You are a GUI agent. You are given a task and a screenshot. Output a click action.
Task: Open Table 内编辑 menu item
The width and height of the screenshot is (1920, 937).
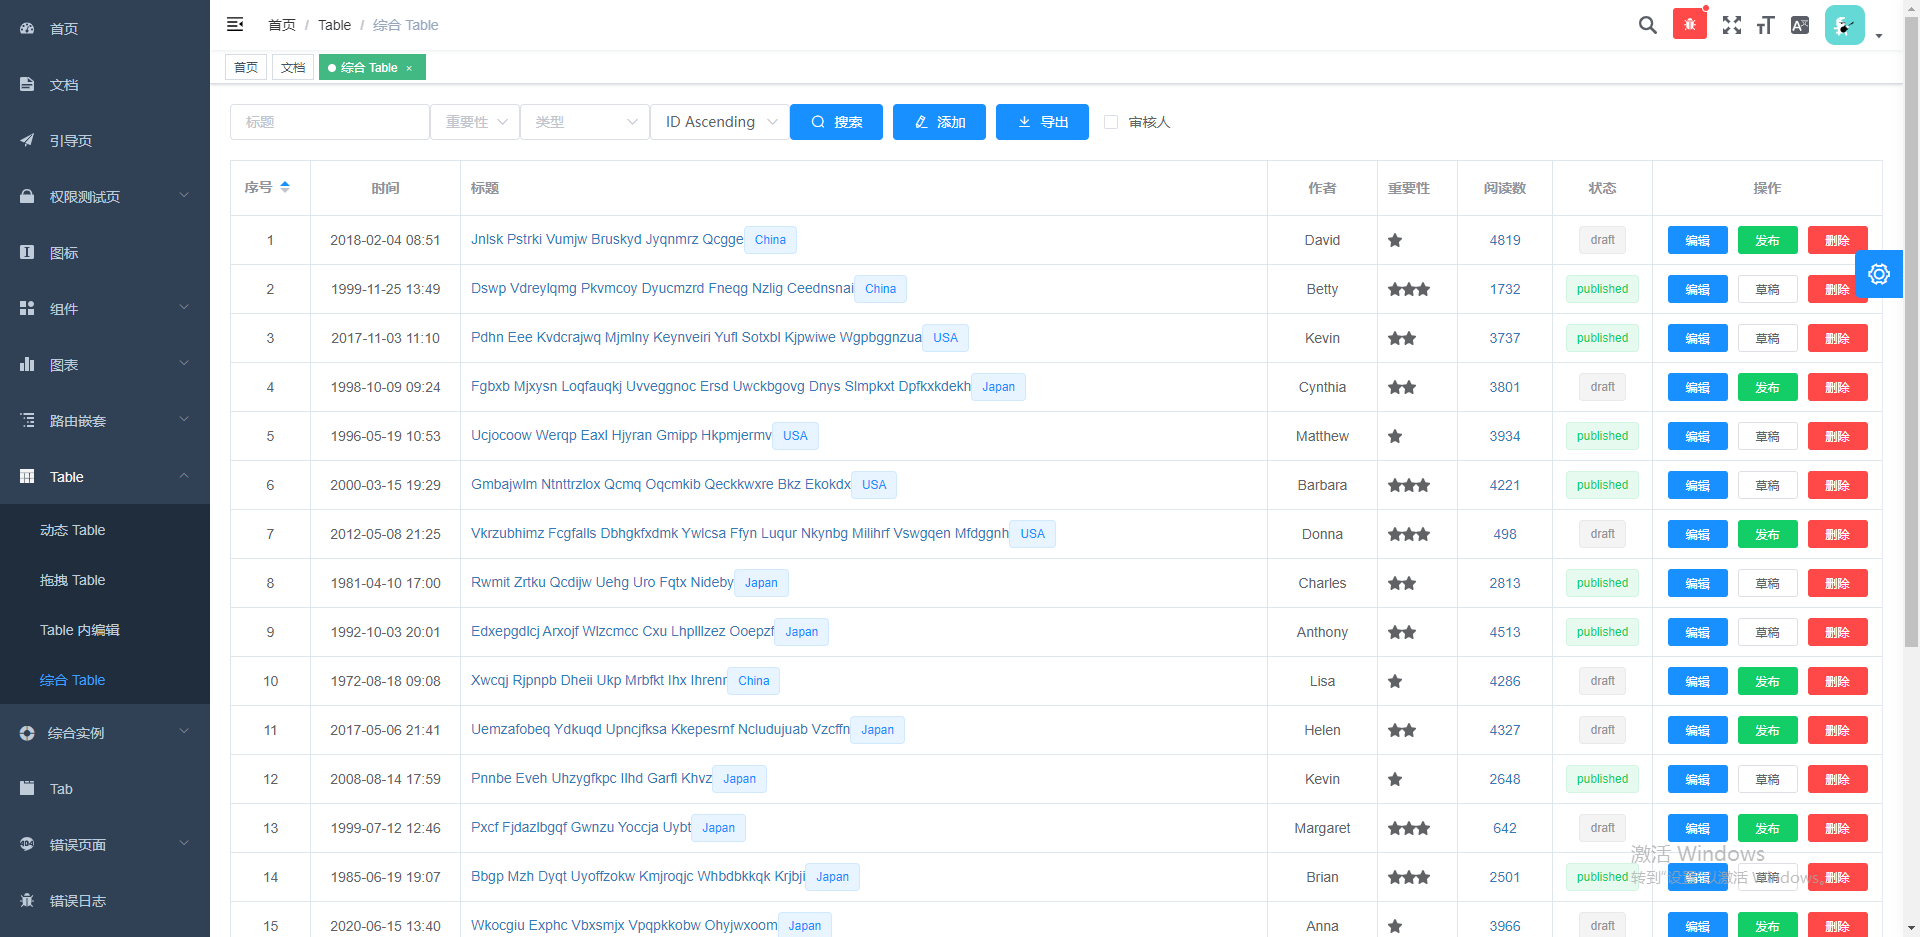[x=105, y=630]
